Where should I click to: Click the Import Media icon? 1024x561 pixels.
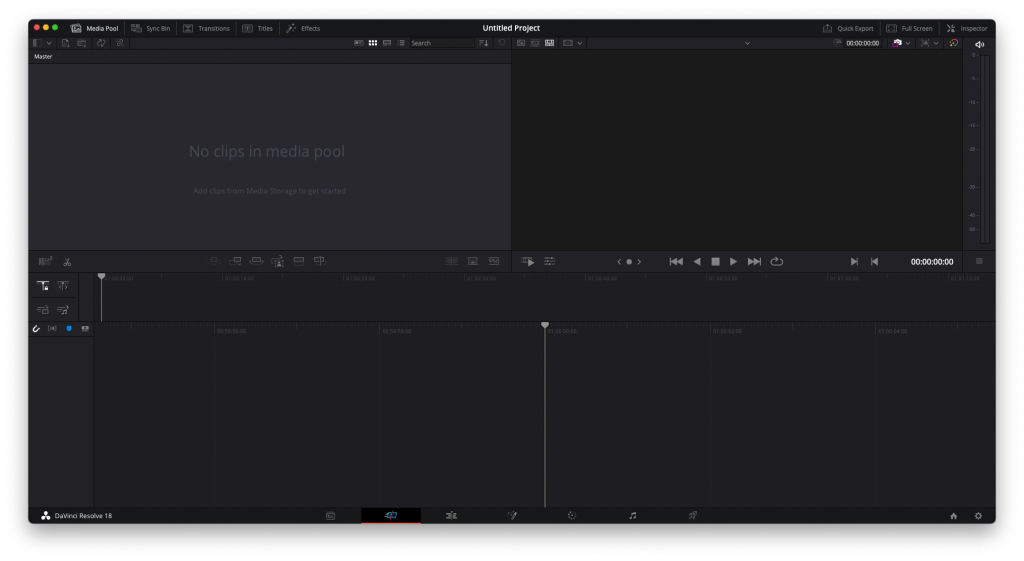(65, 43)
